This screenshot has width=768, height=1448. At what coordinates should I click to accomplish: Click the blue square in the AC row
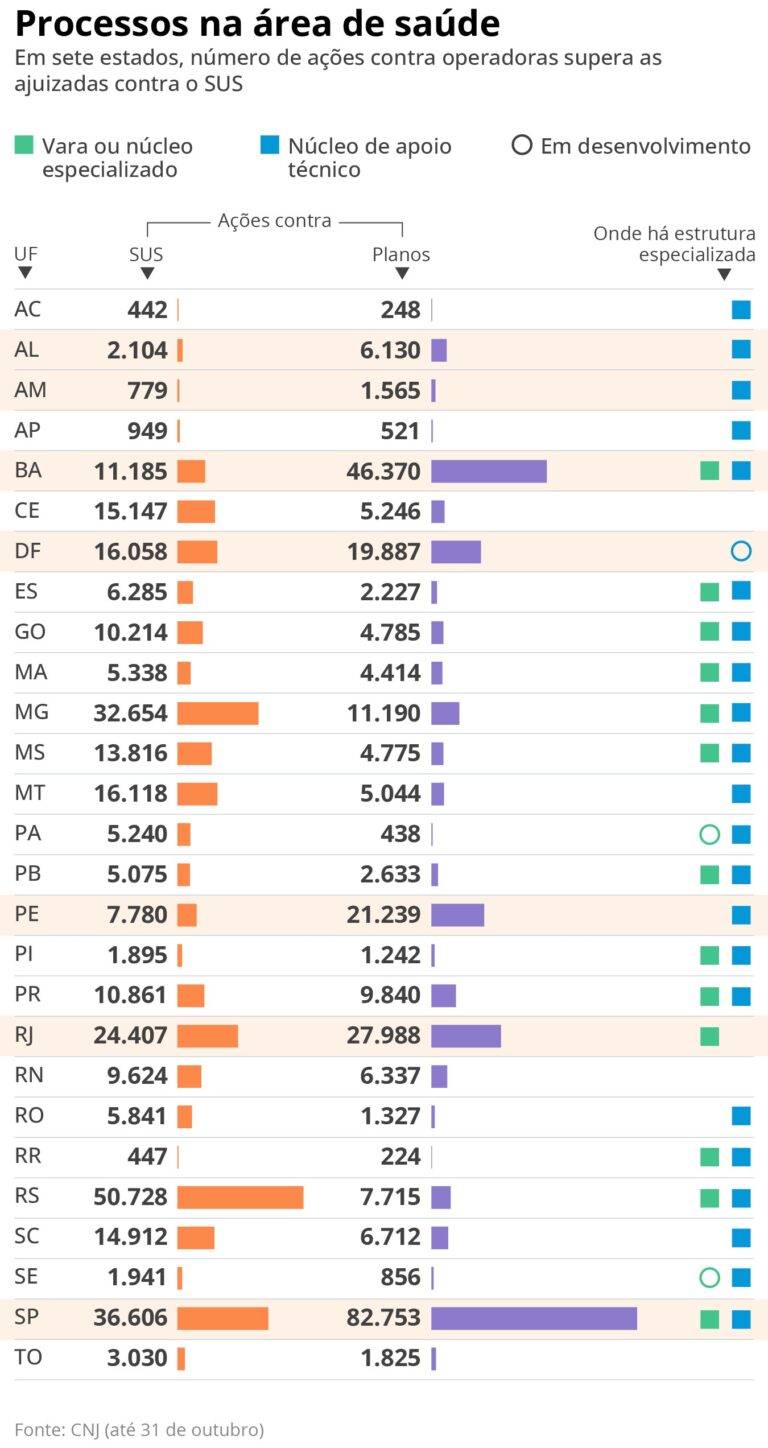741,310
